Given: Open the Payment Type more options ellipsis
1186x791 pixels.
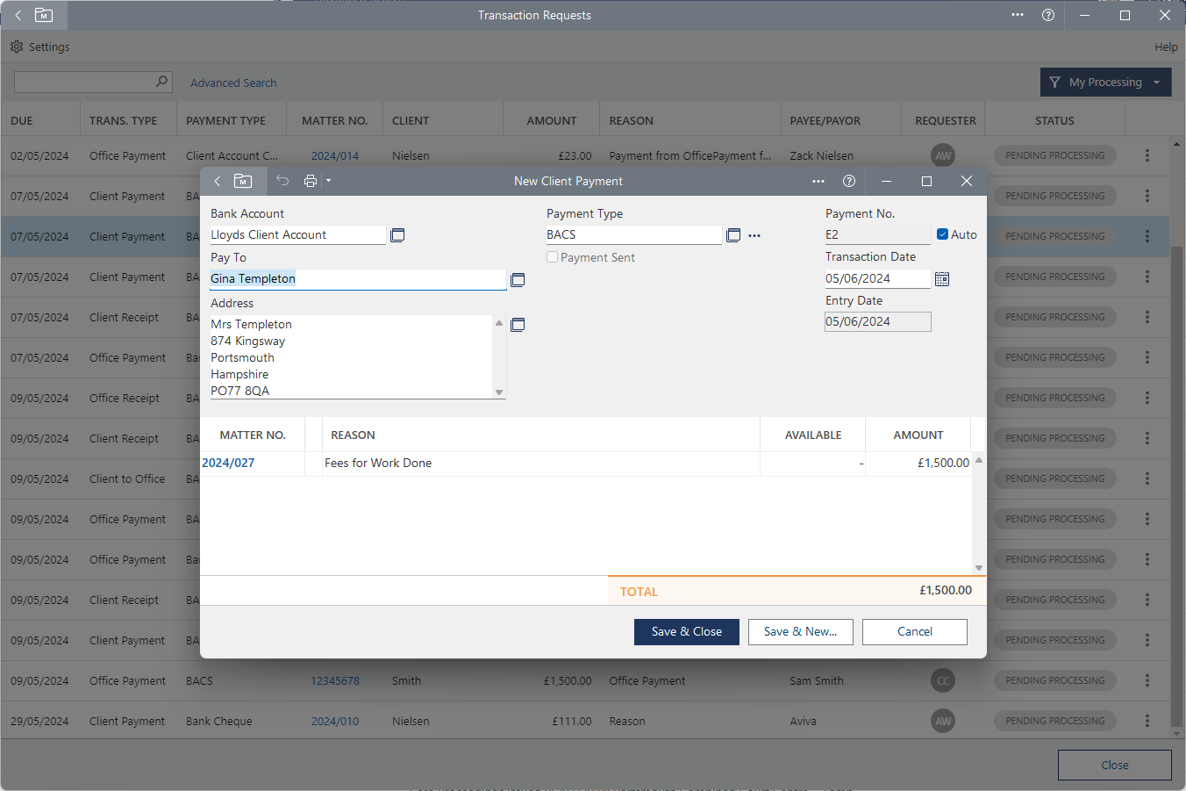Looking at the screenshot, I should coord(754,236).
